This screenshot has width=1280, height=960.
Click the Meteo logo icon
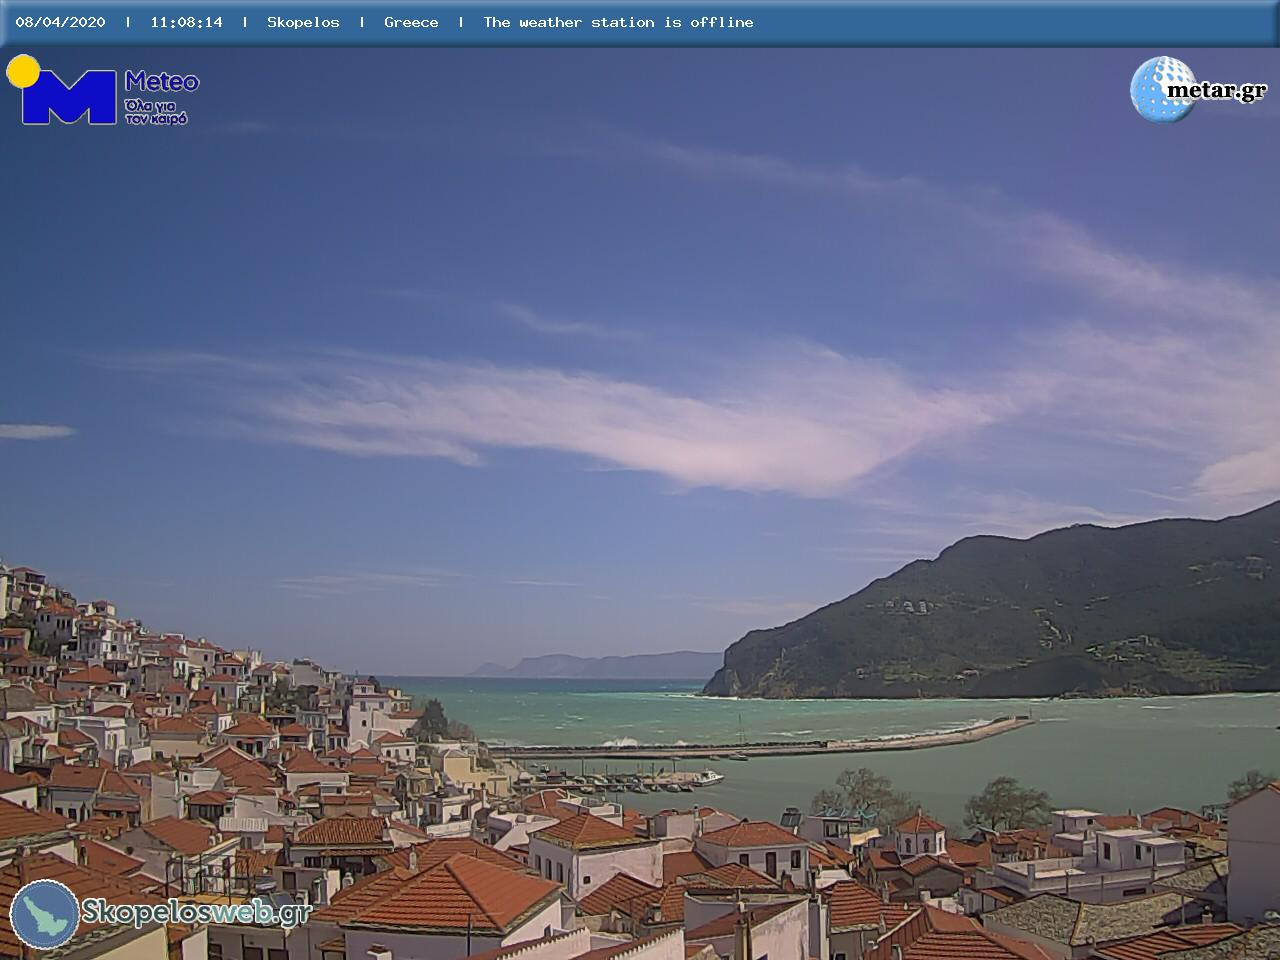[x=62, y=90]
